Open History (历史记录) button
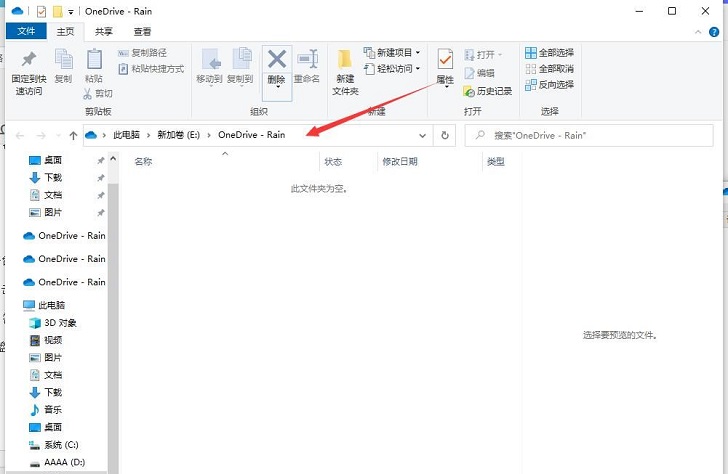728x474 pixels. (488, 91)
